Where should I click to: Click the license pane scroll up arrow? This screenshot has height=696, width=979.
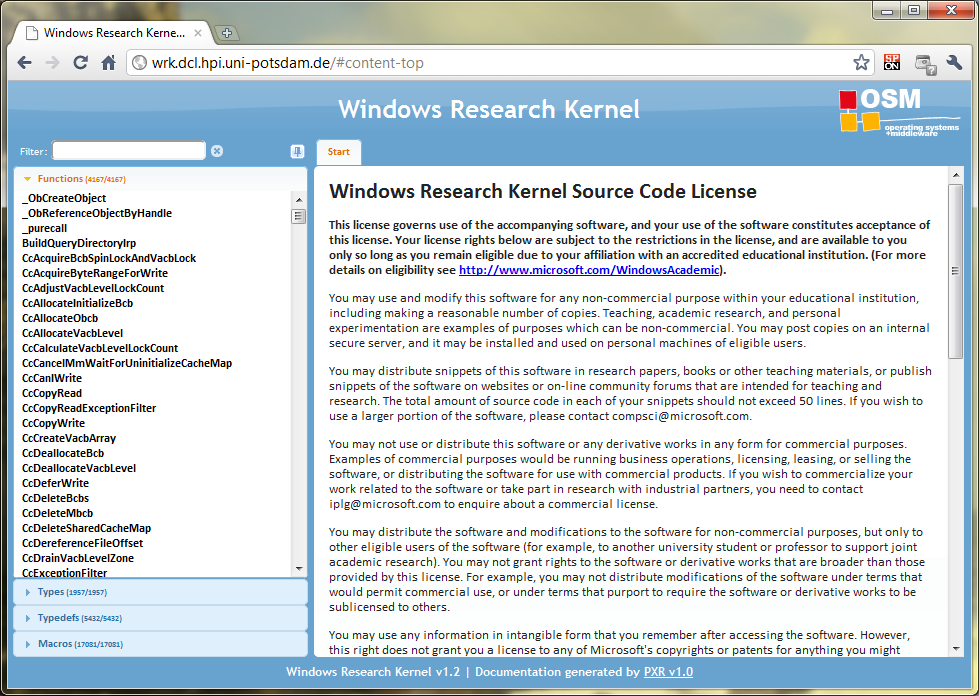[x=955, y=175]
